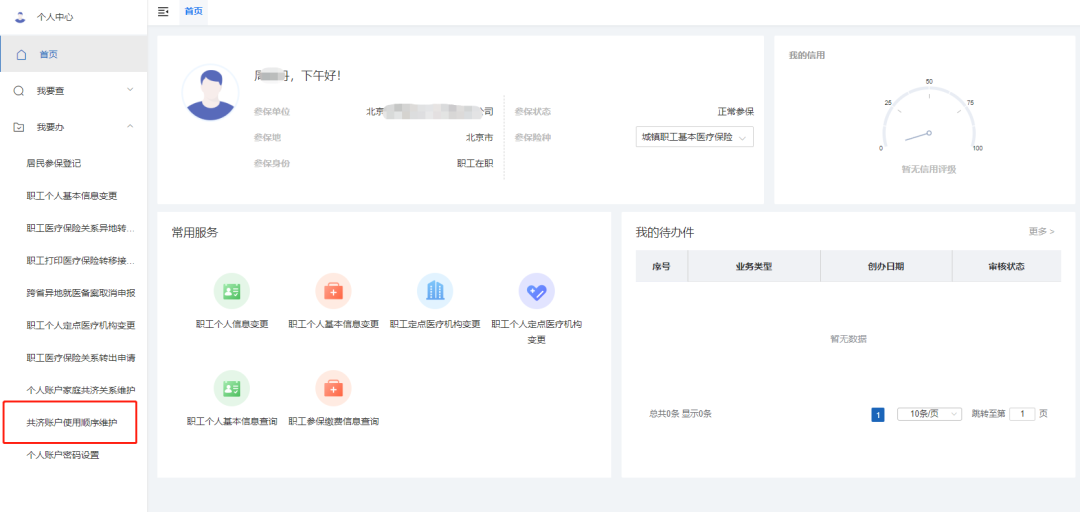Open 共济账户使用顺序维护 sidebar item
This screenshot has height=512, width=1080.
tap(72, 423)
